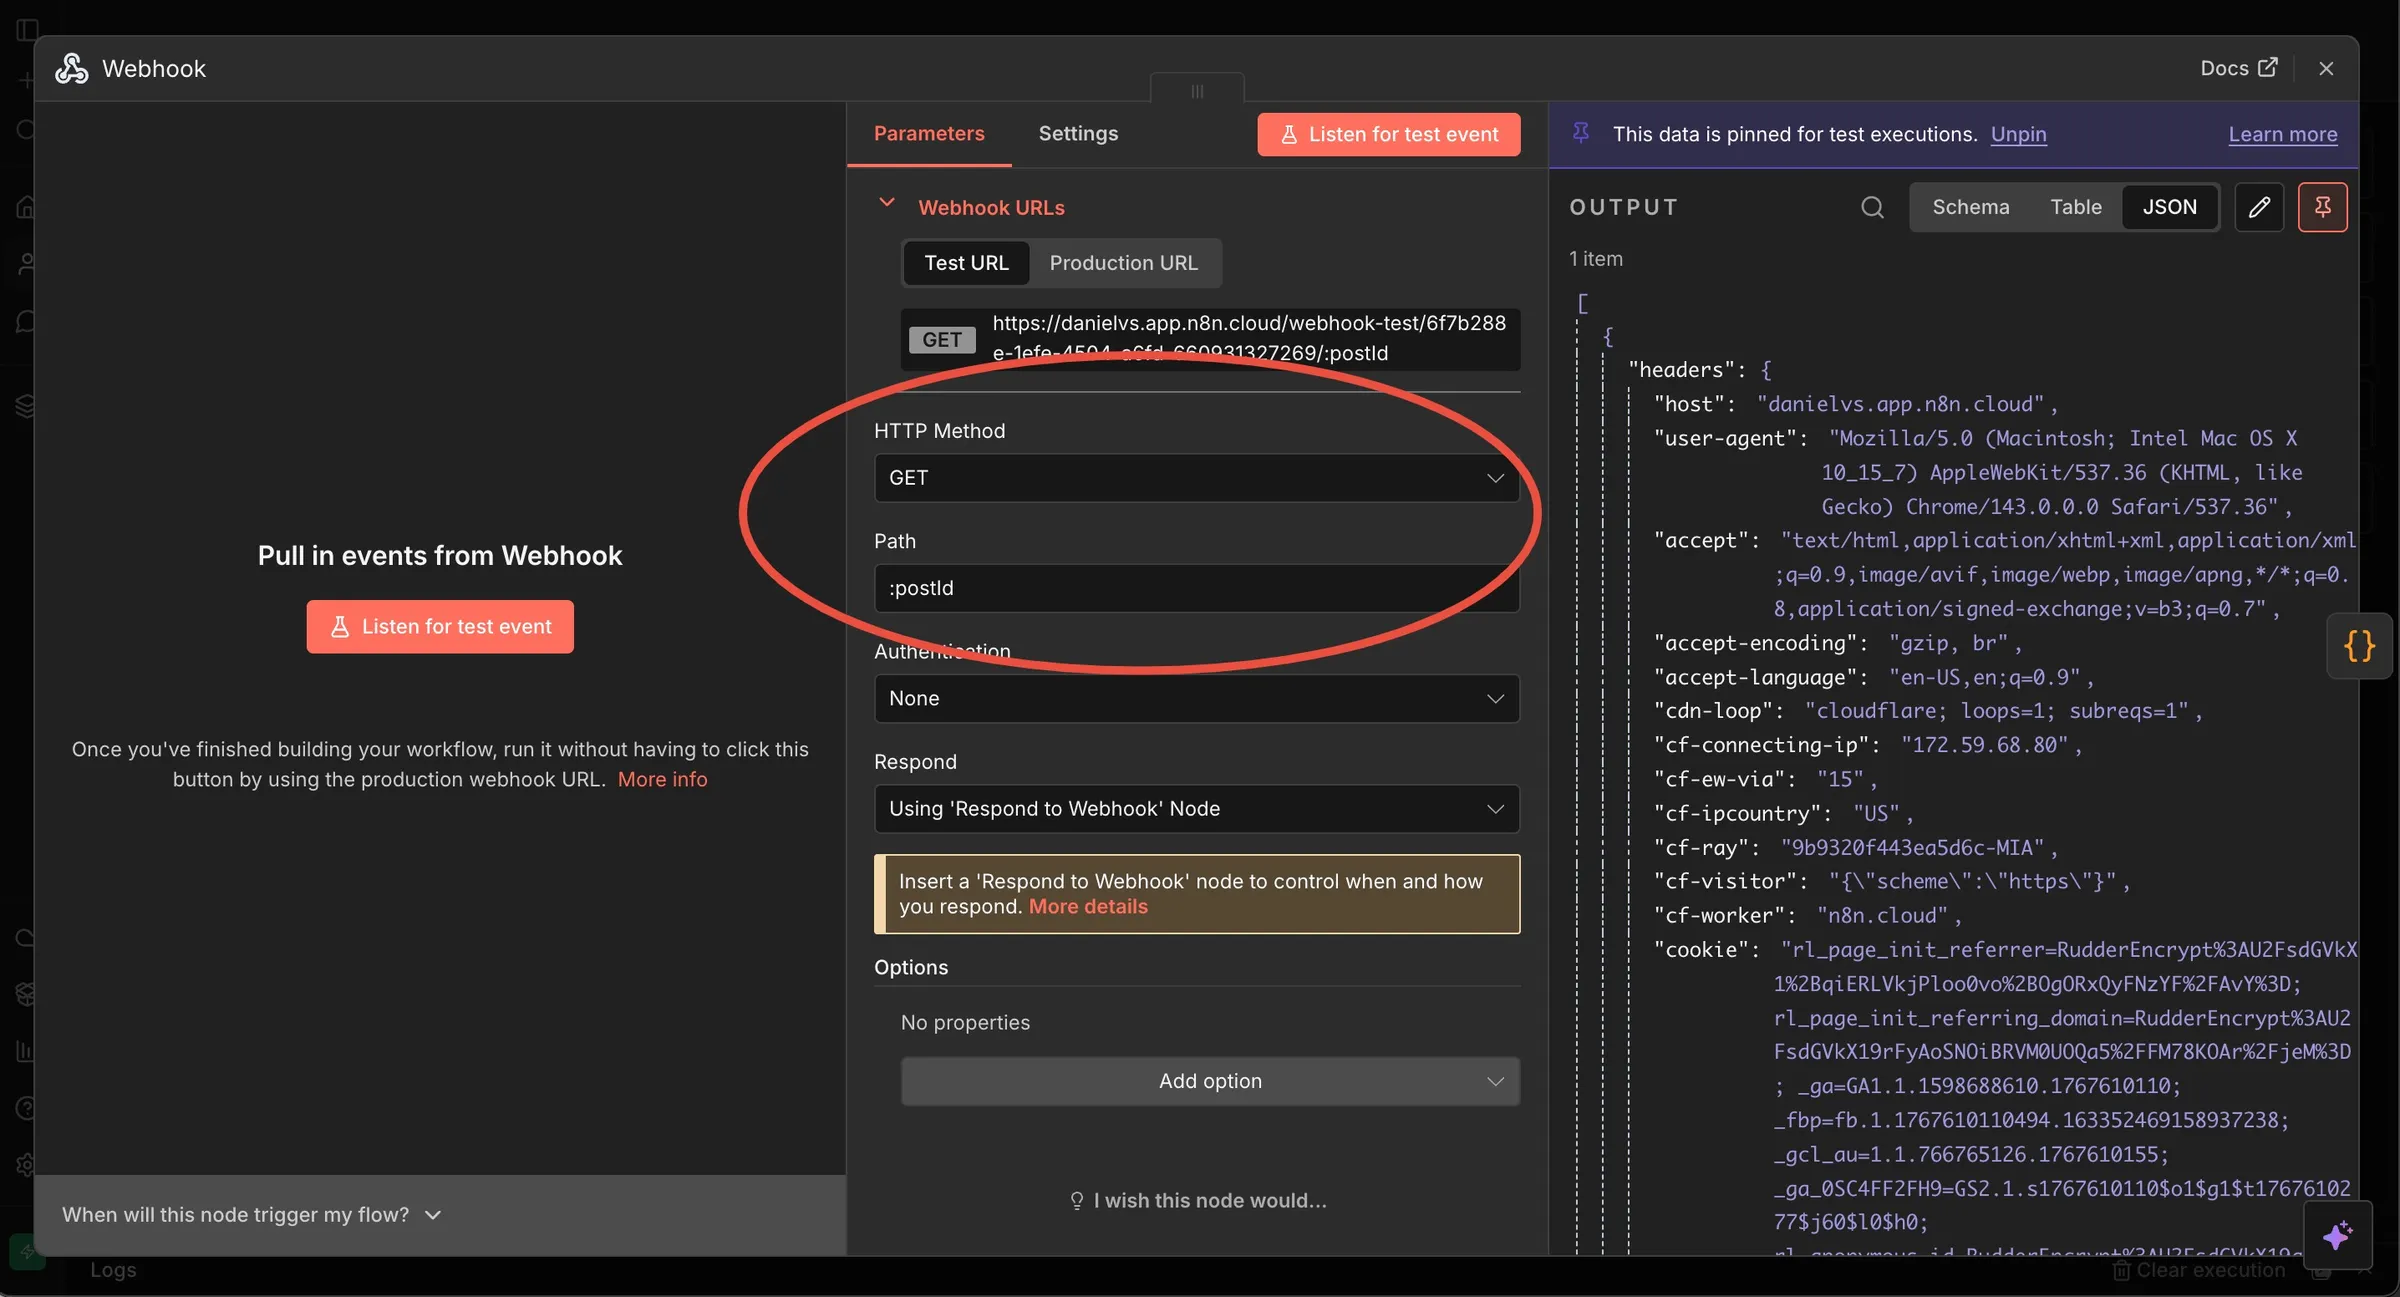Grab the panel drag handle at top

pos(1197,91)
